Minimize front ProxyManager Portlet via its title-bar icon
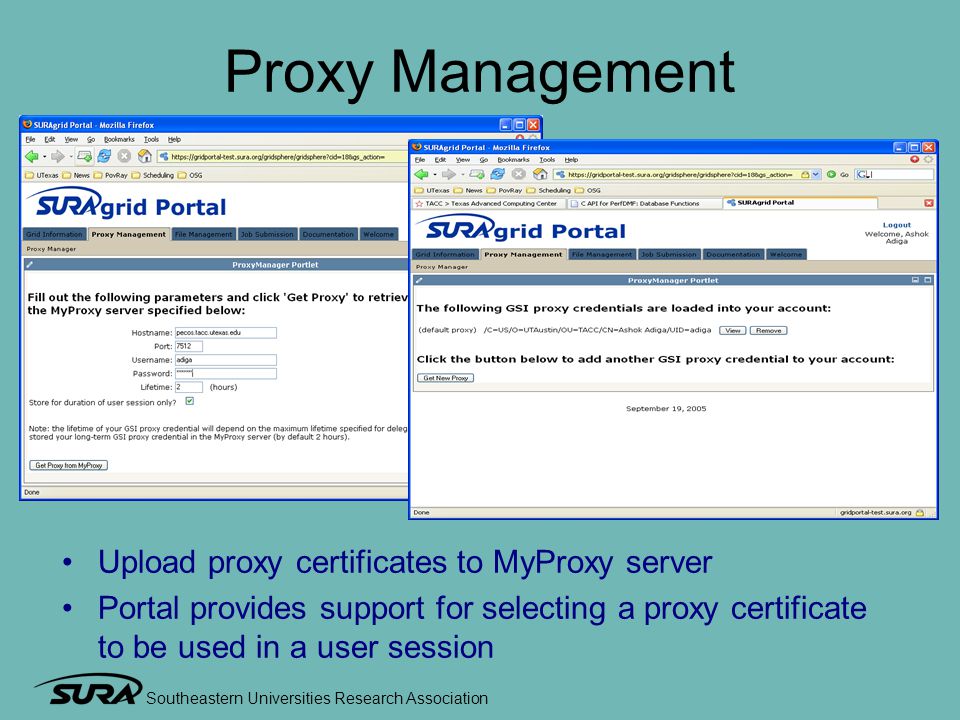The image size is (960, 720). click(916, 280)
